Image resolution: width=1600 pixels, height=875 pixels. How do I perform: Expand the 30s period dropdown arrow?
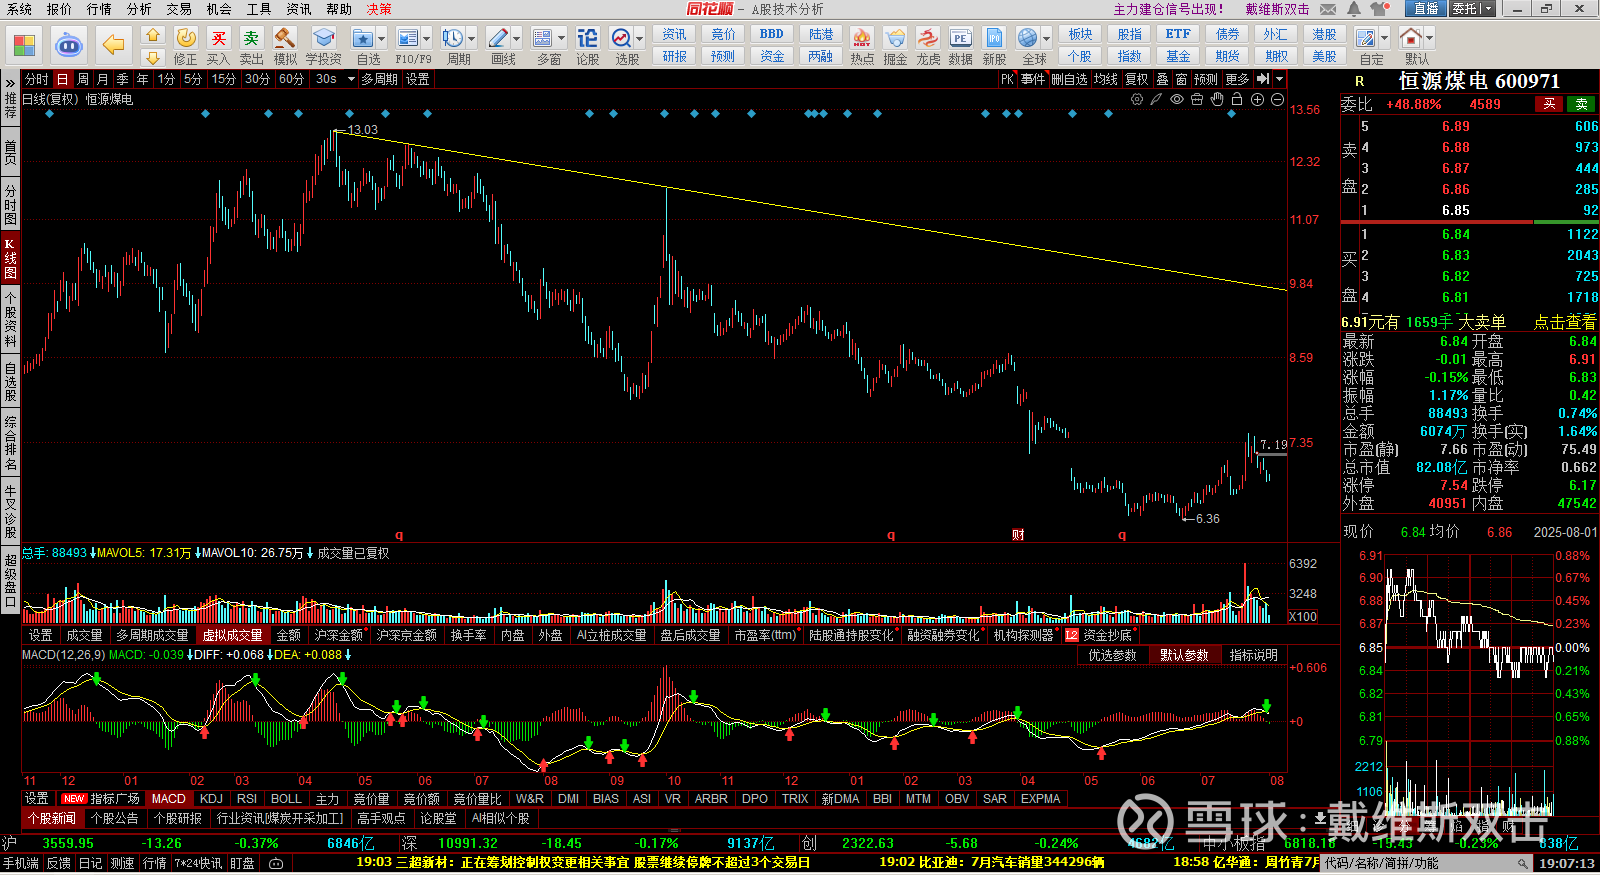click(x=351, y=79)
